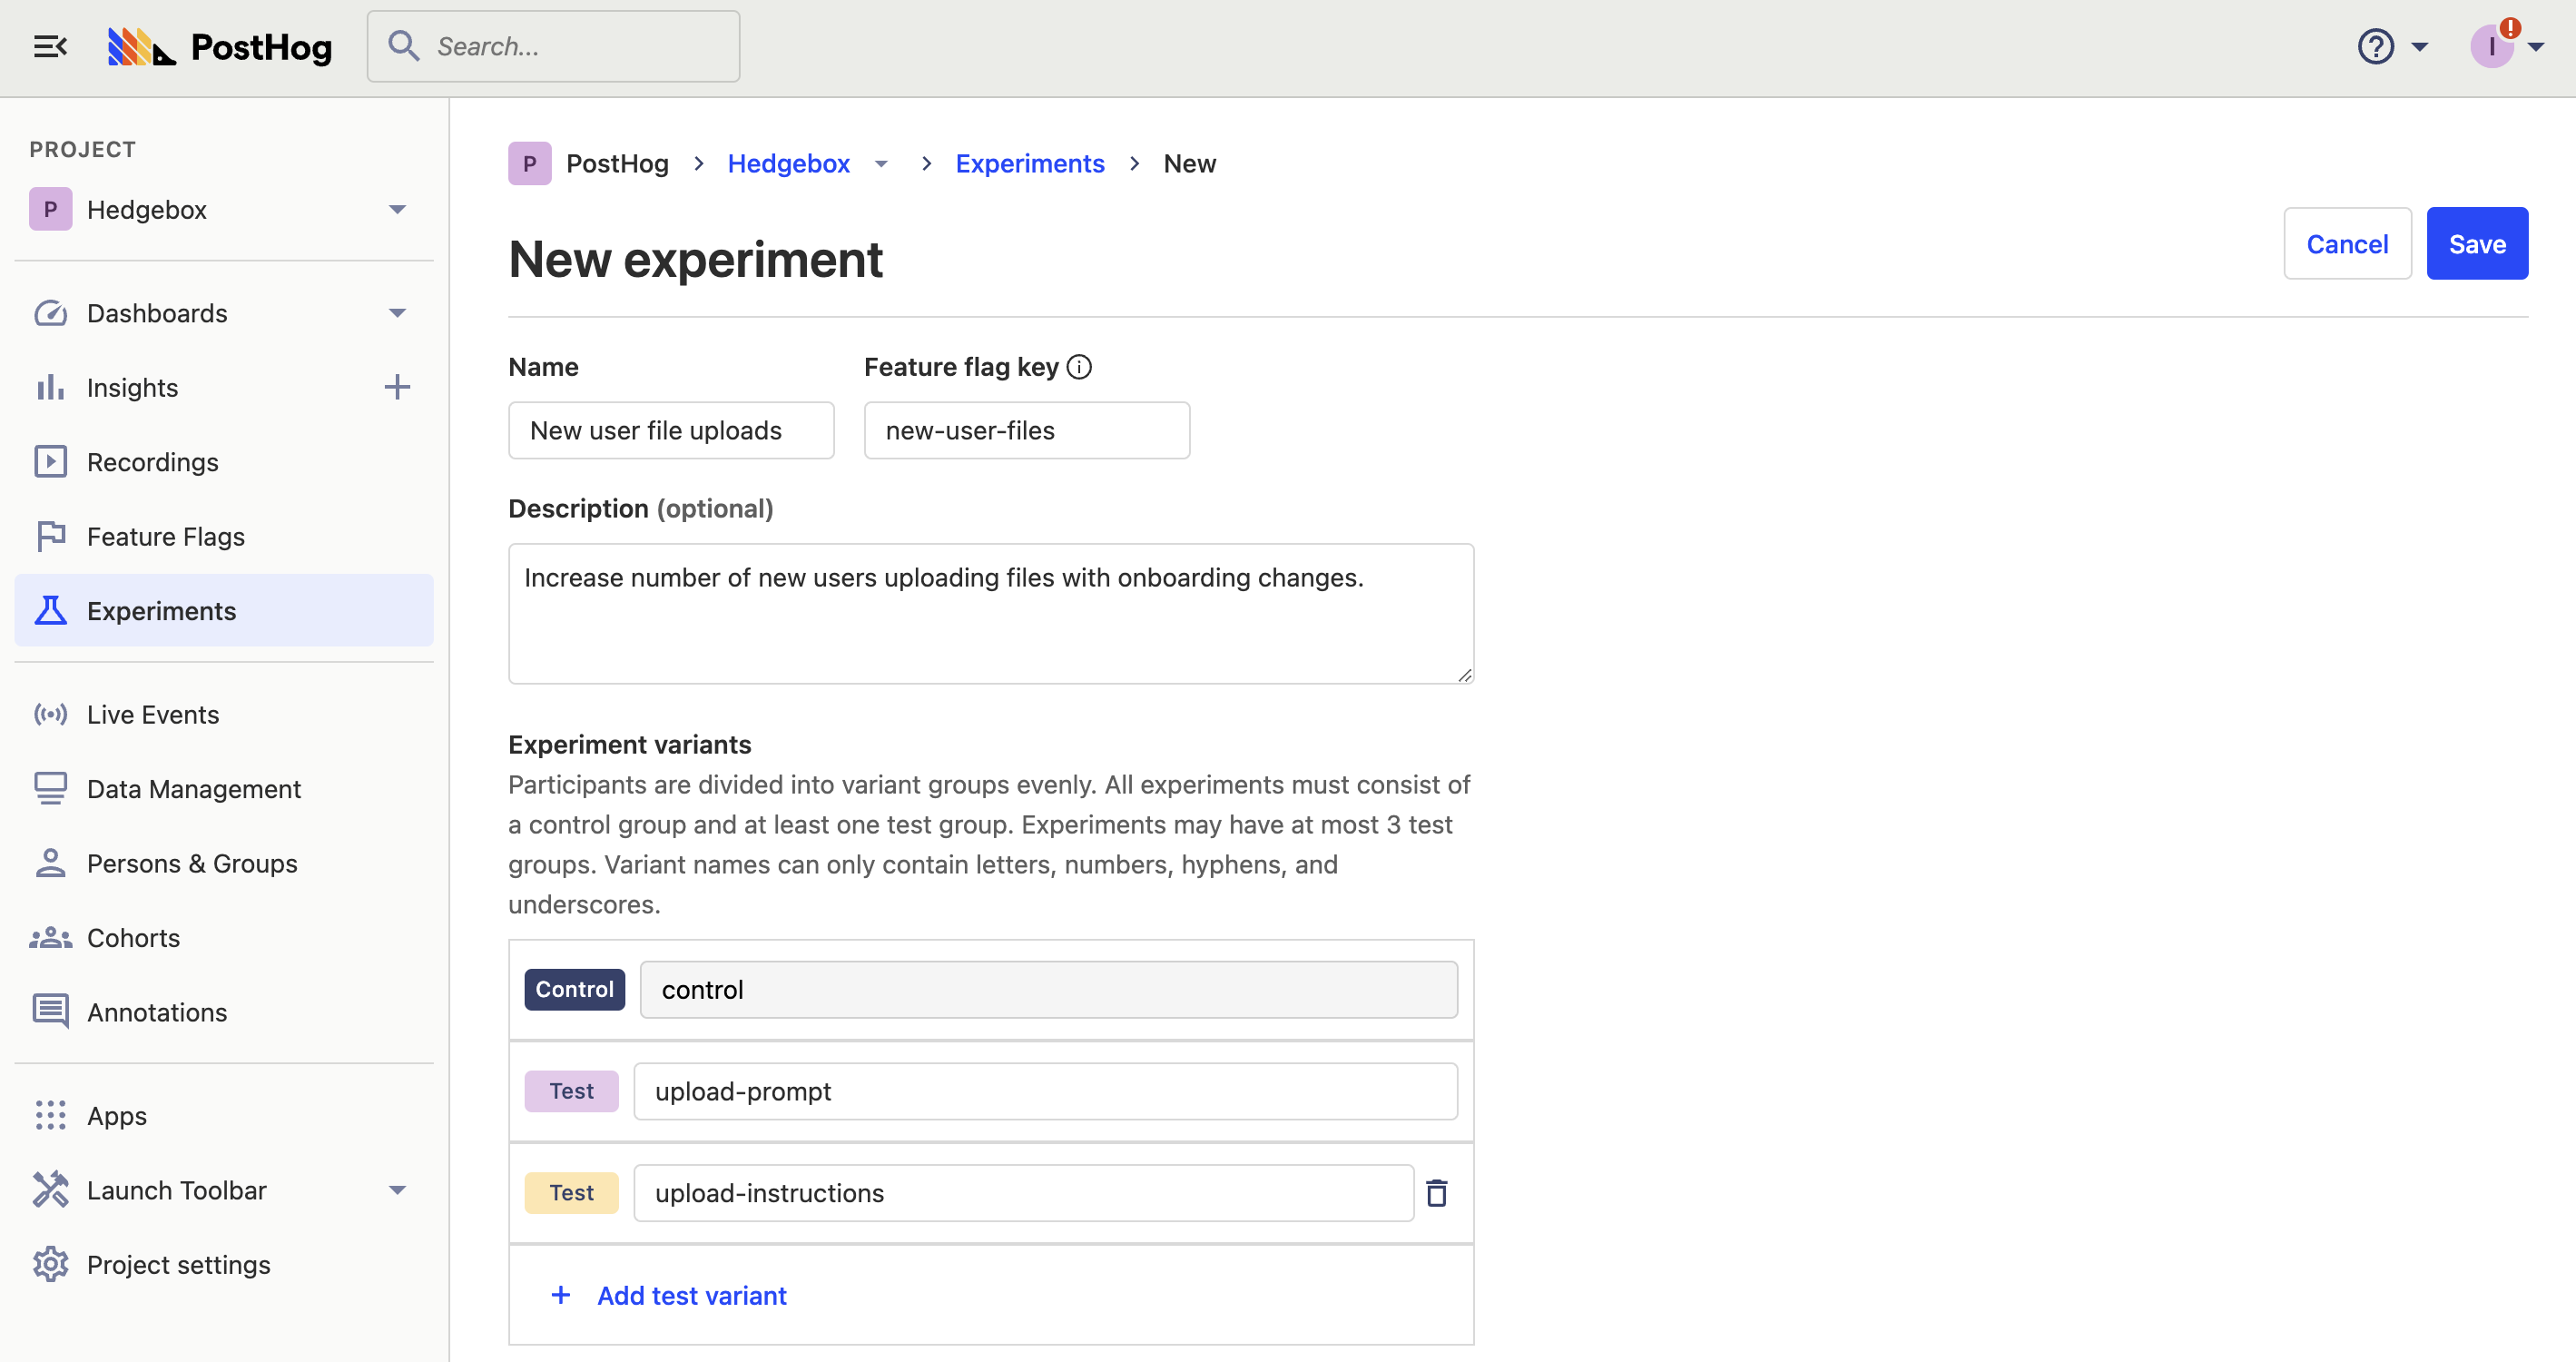Screen dimensions: 2576x1362
Task: Edit the experiment description text
Action: [989, 614]
